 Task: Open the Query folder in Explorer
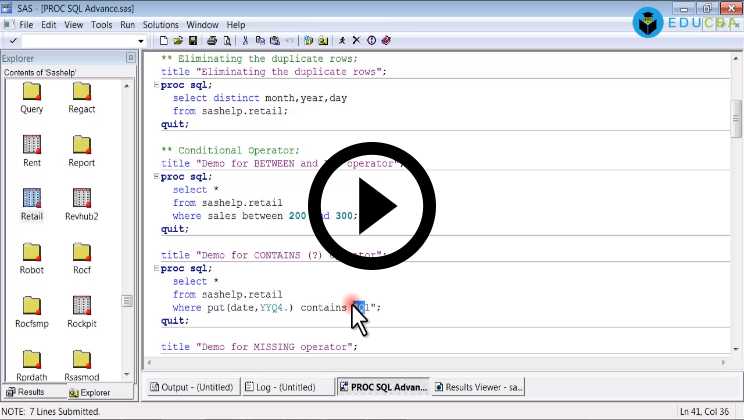[x=32, y=91]
